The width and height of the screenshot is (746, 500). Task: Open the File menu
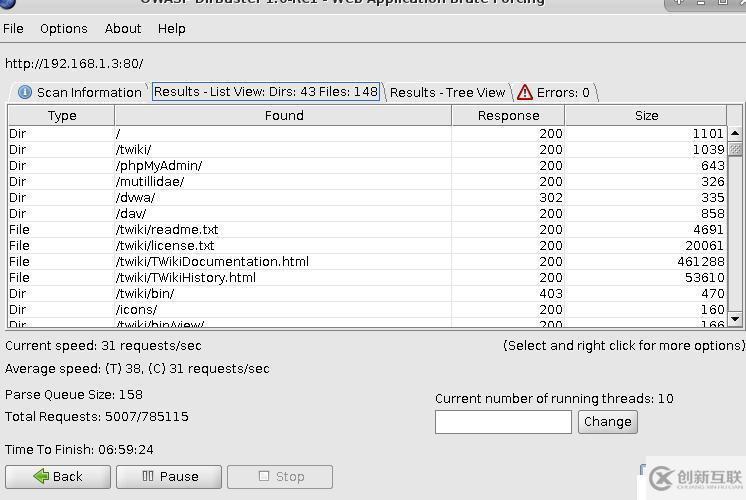click(x=13, y=29)
